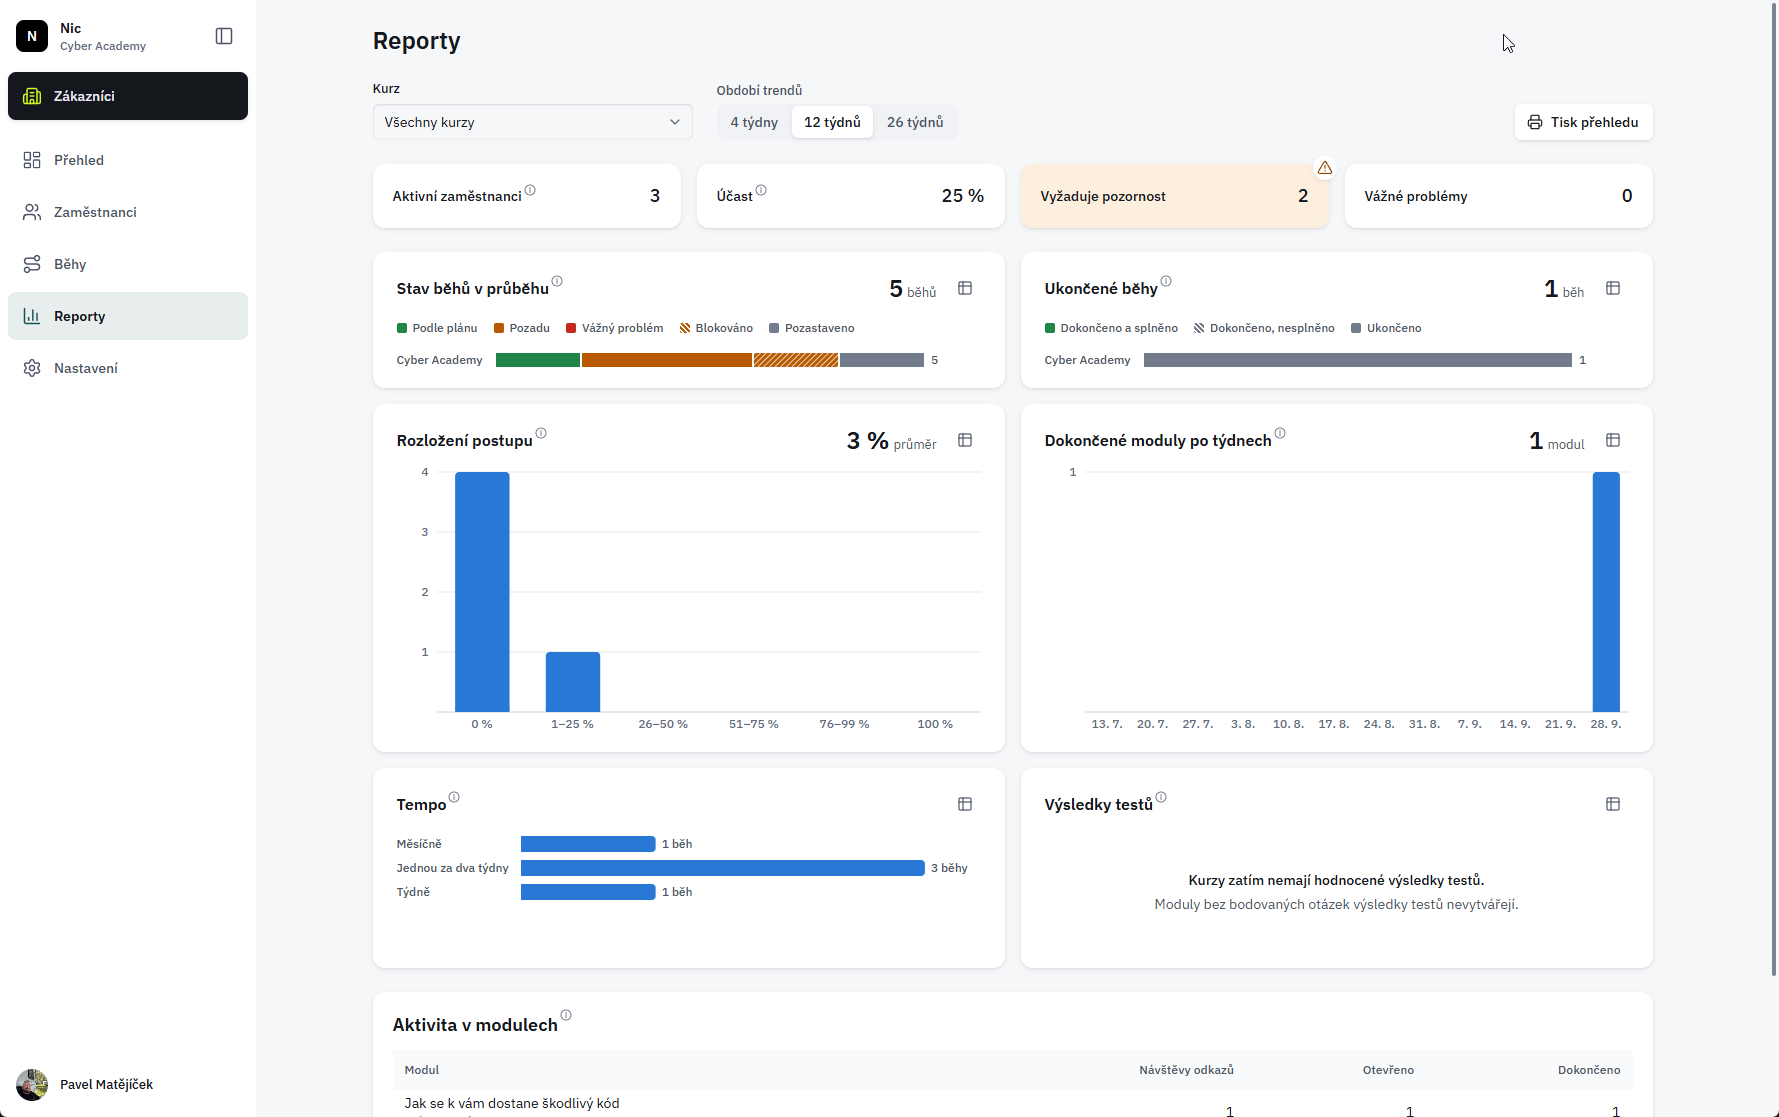
Task: Open the Vyžaduje pozornost card
Action: [1175, 196]
